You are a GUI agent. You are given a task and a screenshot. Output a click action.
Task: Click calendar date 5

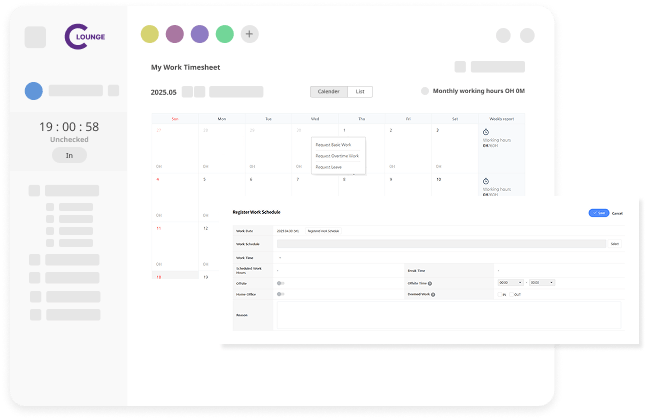[204, 179]
